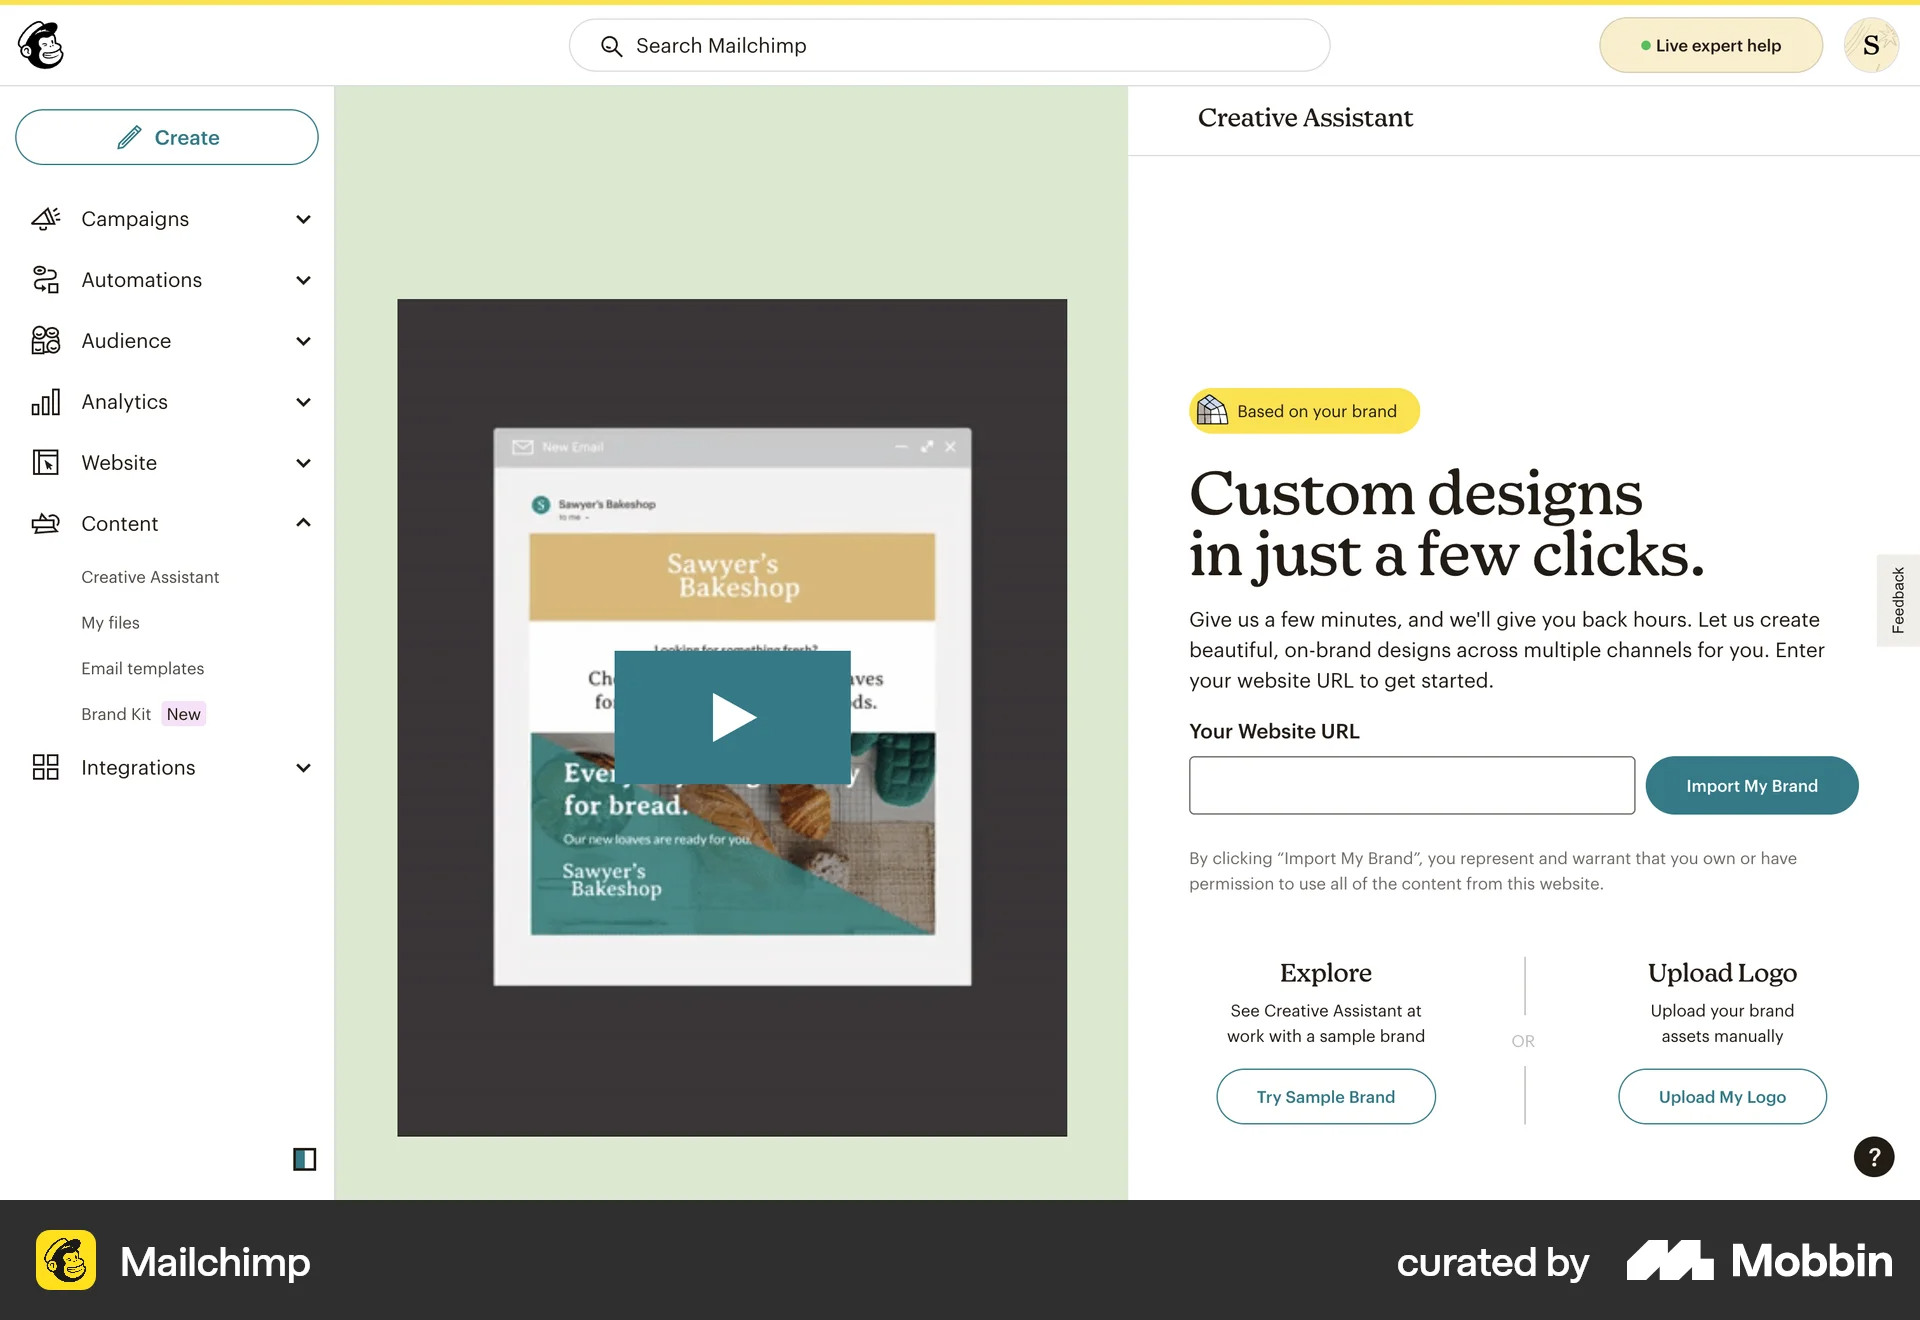Focus the Search Mailchimp field
This screenshot has width=1920, height=1320.
tap(949, 45)
